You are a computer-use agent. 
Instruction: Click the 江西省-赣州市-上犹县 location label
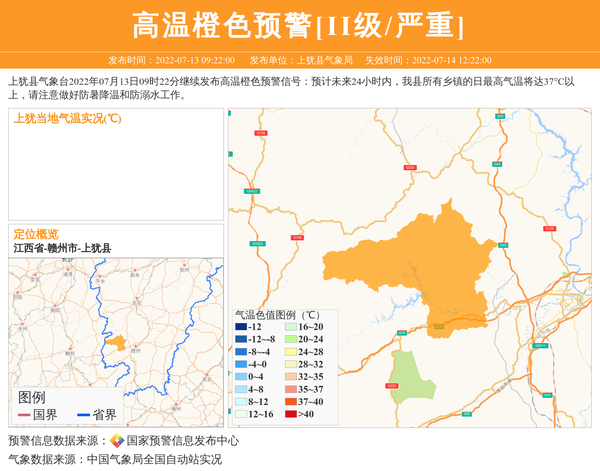point(62,248)
